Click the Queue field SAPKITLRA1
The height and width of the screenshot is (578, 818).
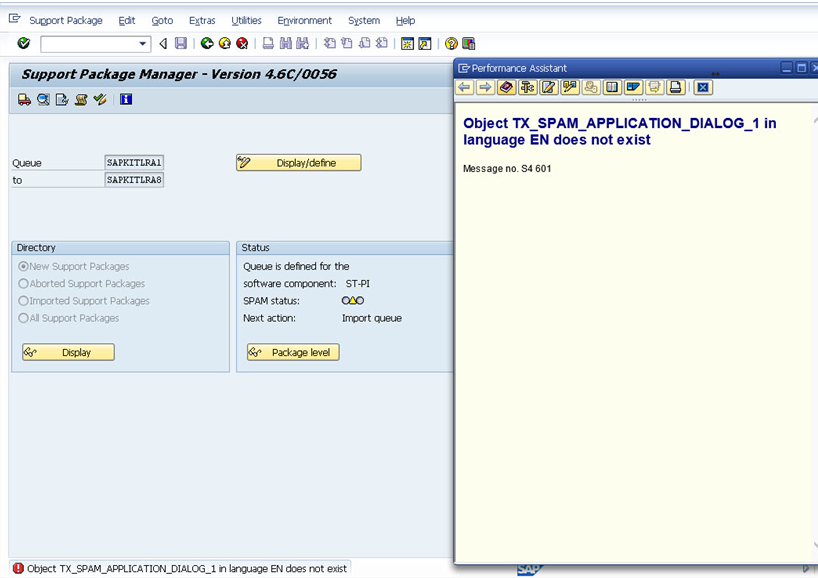pyautogui.click(x=134, y=163)
